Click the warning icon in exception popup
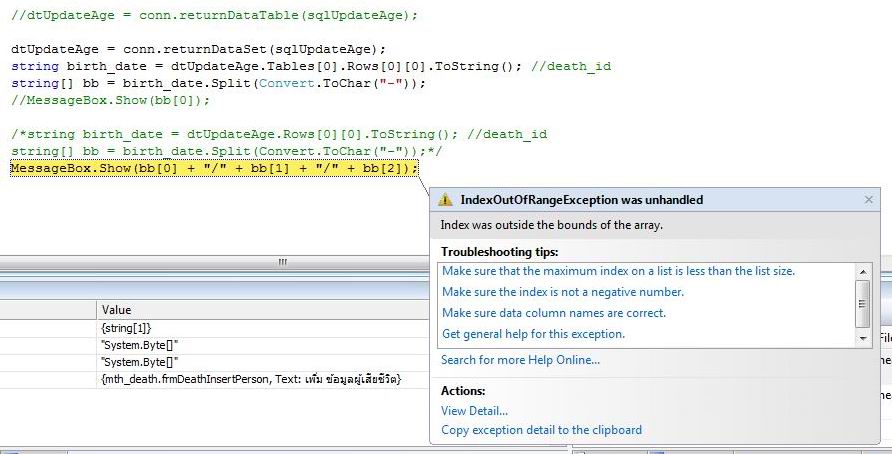This screenshot has width=892, height=454. [445, 200]
